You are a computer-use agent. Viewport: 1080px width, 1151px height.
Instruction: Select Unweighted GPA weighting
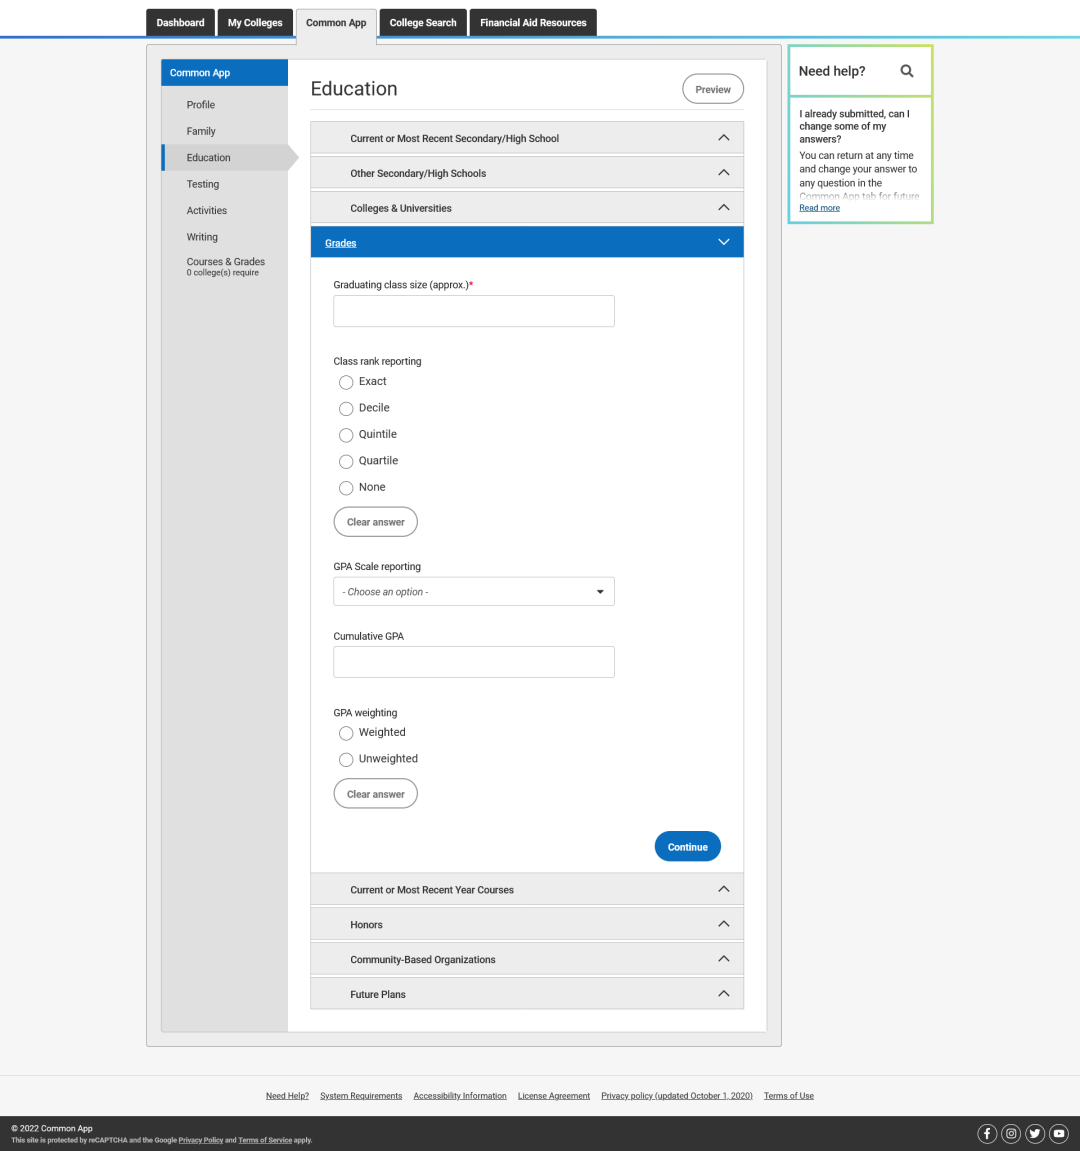click(x=346, y=760)
